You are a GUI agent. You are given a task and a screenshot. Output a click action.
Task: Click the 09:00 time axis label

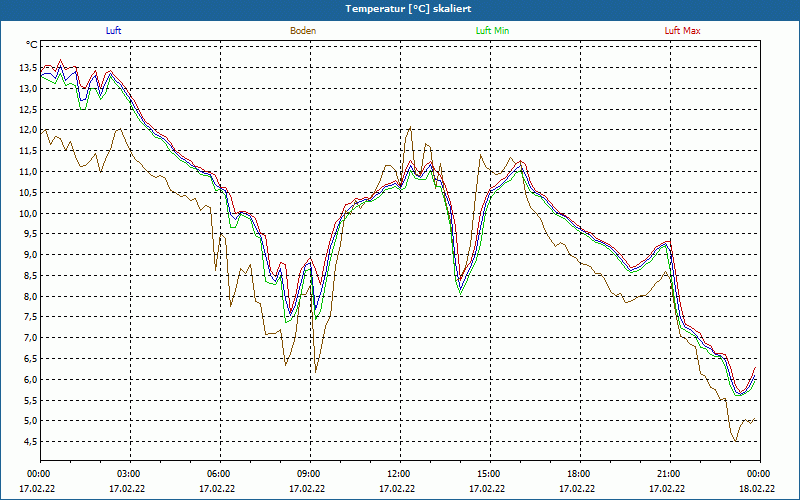308,474
